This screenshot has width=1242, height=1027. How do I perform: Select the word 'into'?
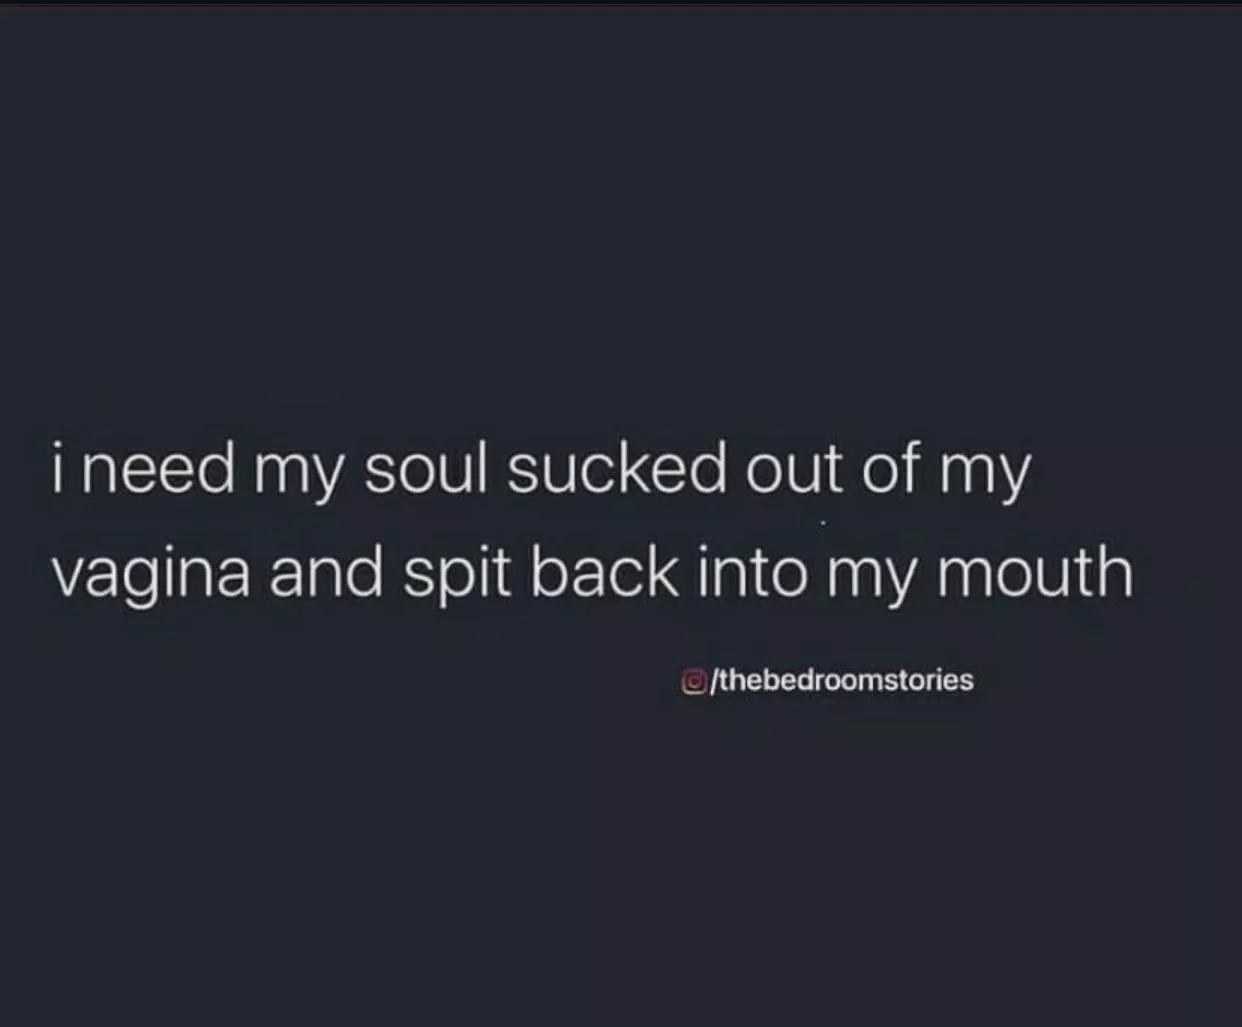[x=751, y=572]
